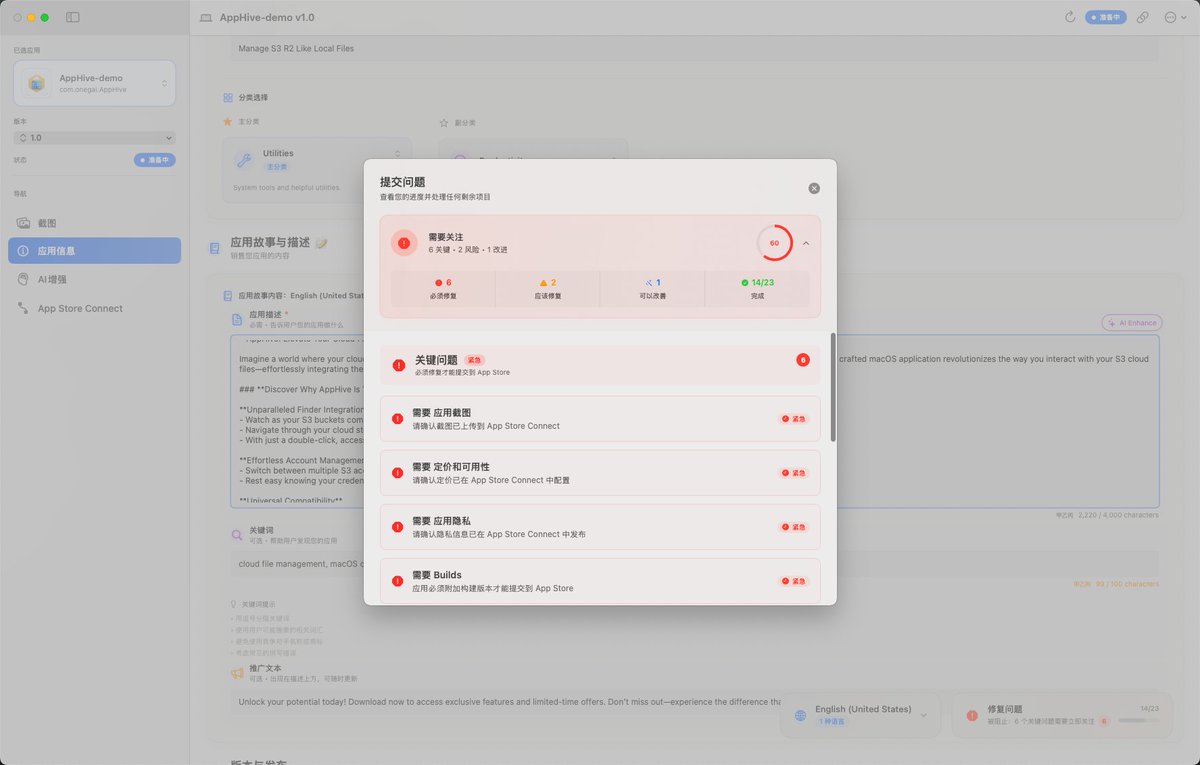Go to App Store Connect sidebar item
The height and width of the screenshot is (765, 1200).
(x=95, y=308)
